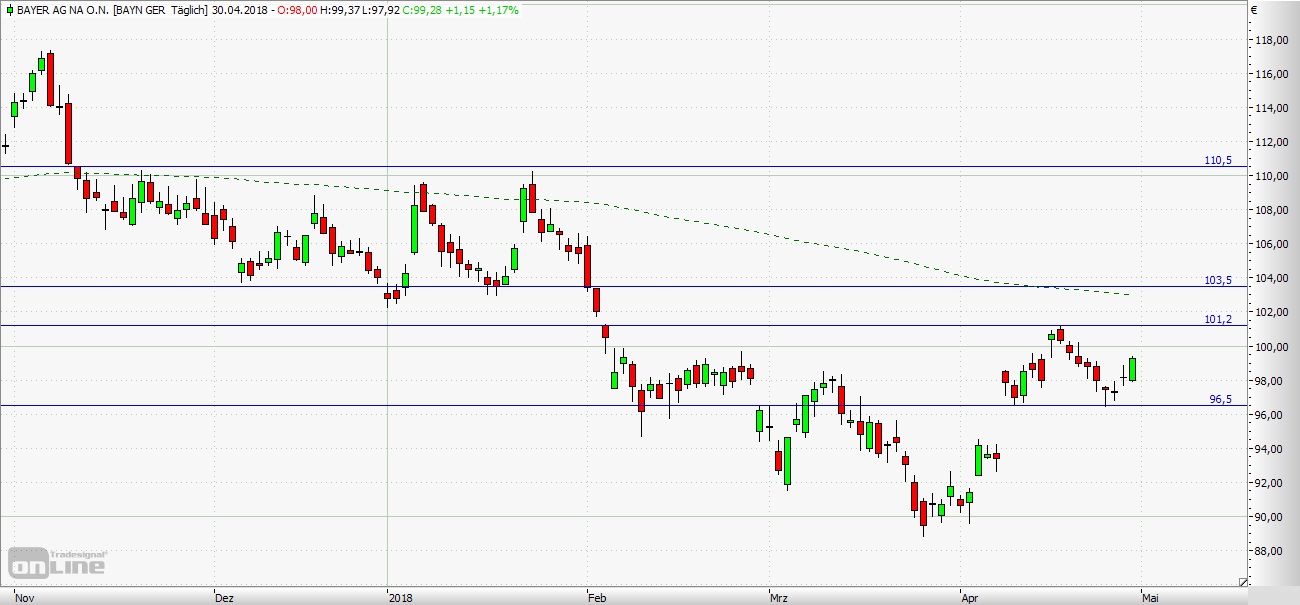Click the Mrz label on date axis
The width and height of the screenshot is (1300, 605).
780,597
